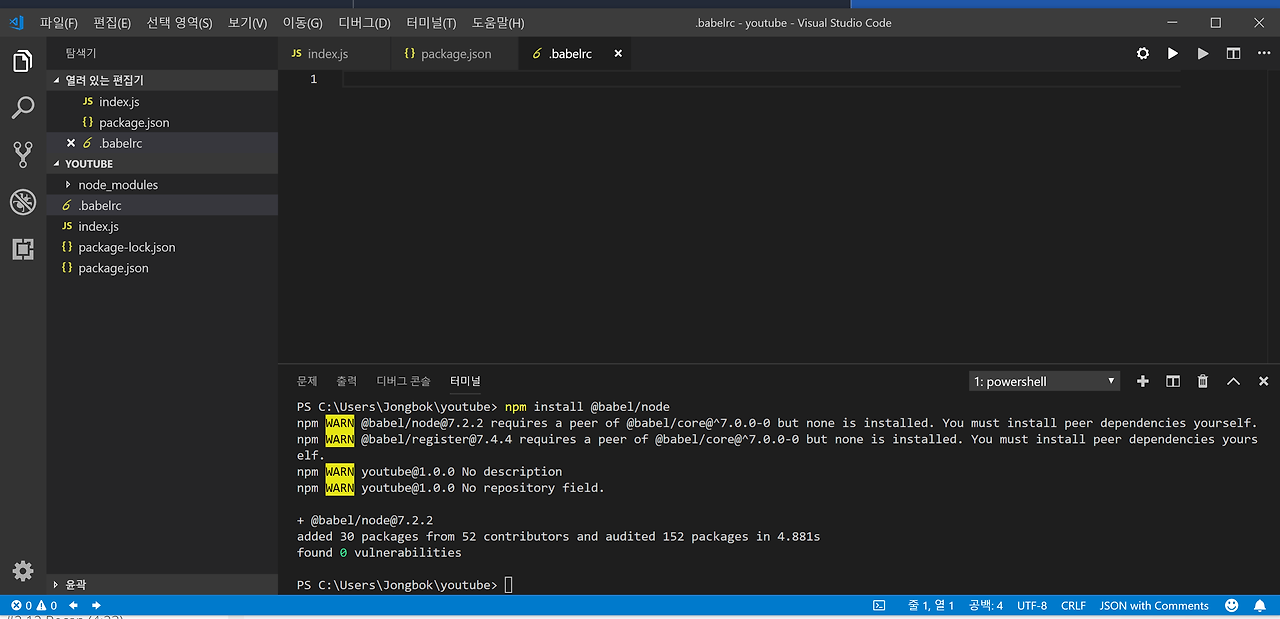Switch to the Output (출력) panel tab
This screenshot has width=1280, height=619.
346,381
